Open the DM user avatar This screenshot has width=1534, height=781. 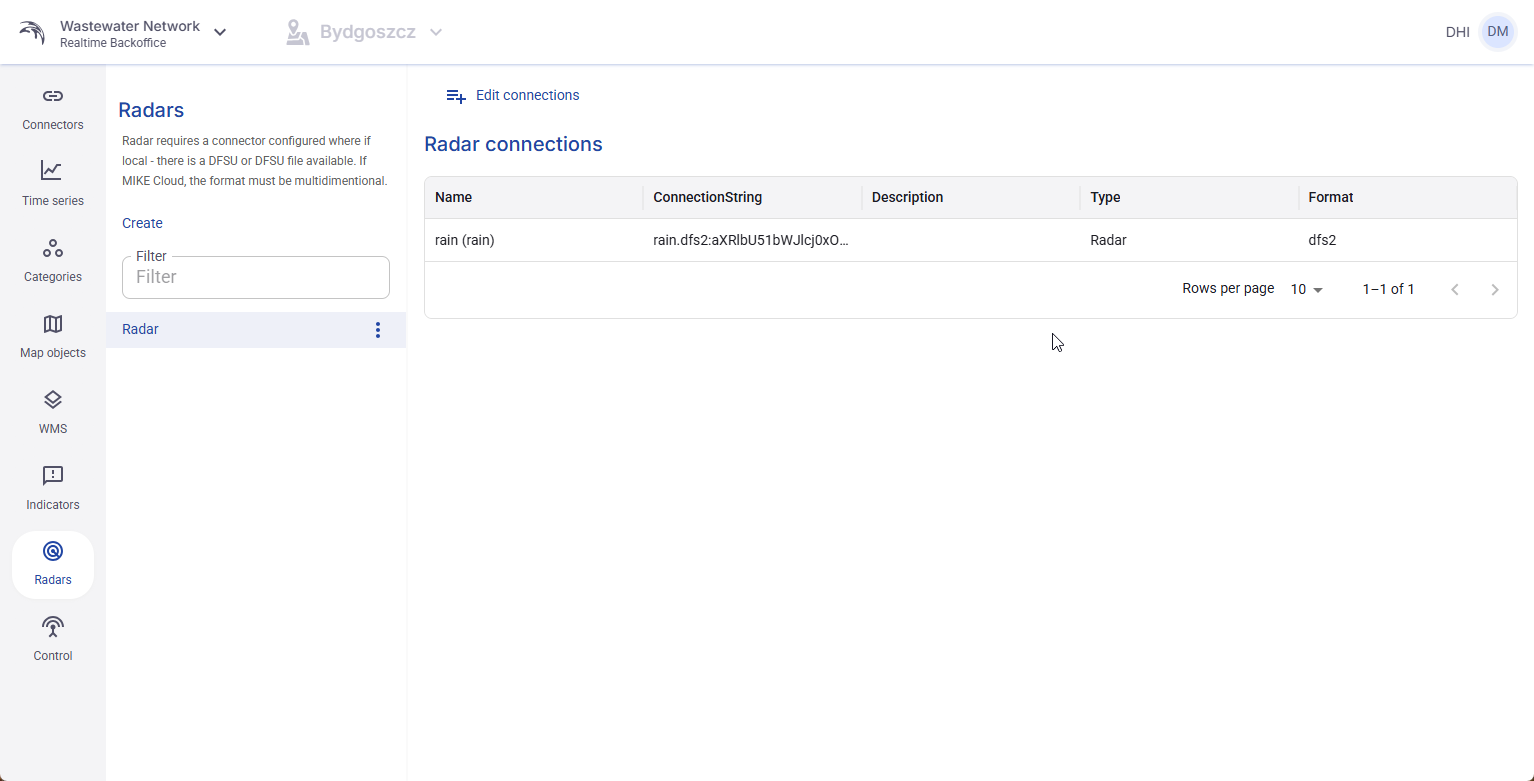(x=1497, y=32)
